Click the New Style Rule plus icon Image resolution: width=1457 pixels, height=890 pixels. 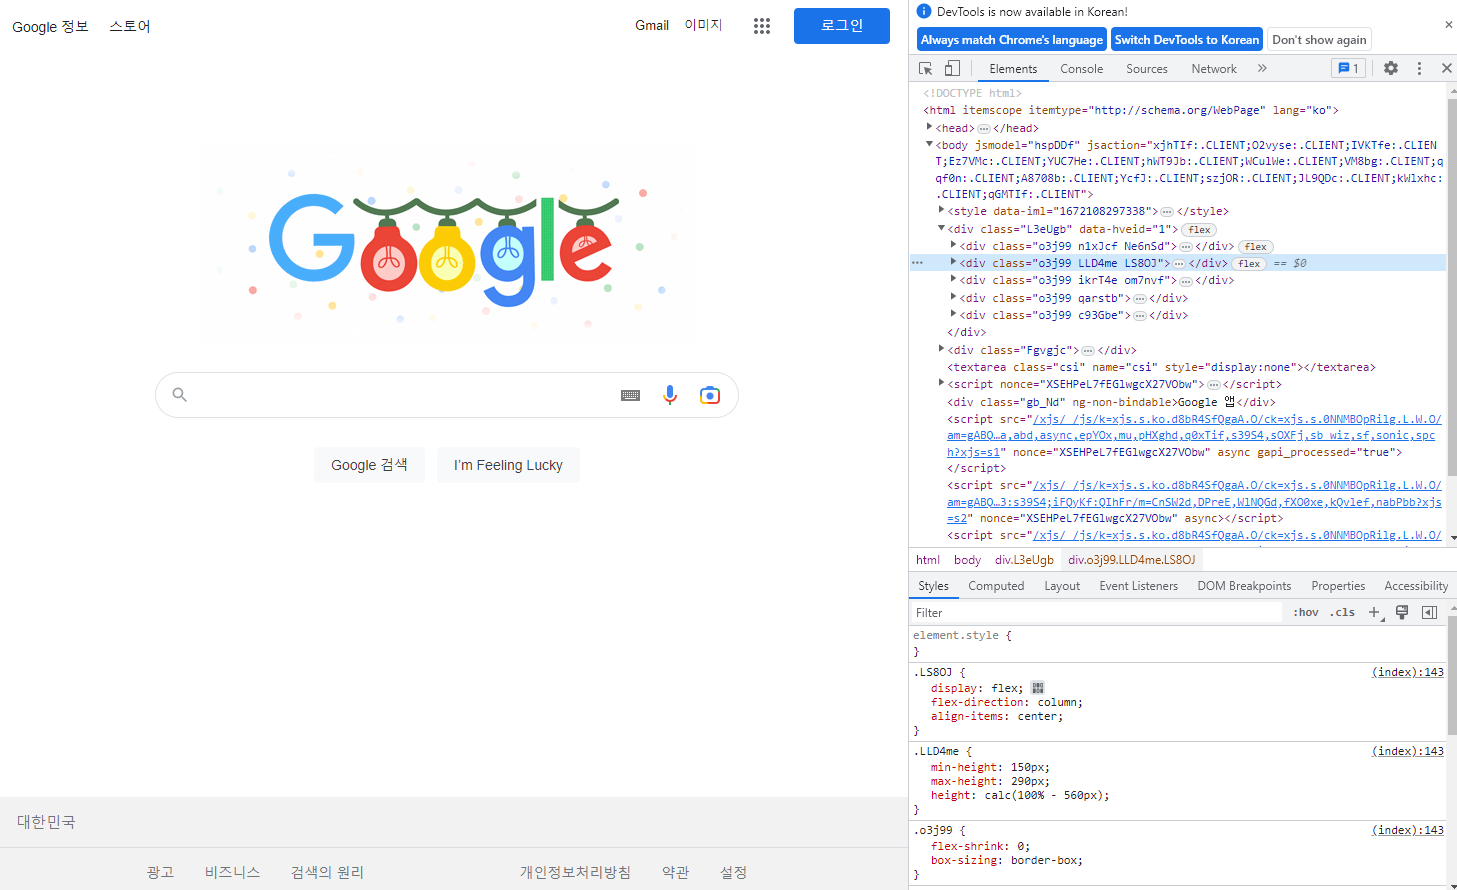pyautogui.click(x=1374, y=612)
